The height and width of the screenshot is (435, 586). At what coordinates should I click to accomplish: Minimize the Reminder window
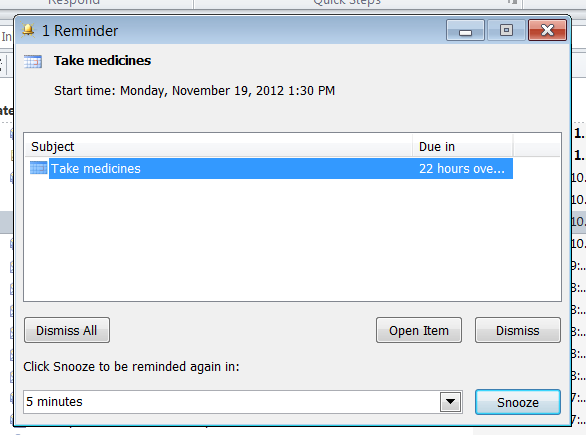[x=465, y=30]
